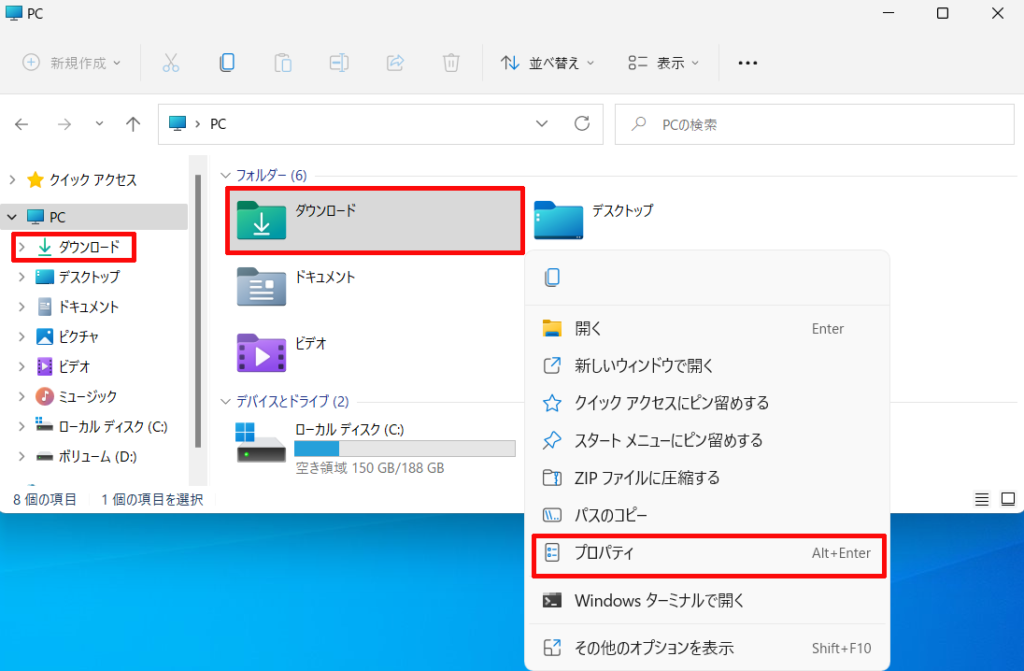The width and height of the screenshot is (1024, 671).
Task: Click the Rename icon in the toolbar
Action: tap(339, 62)
